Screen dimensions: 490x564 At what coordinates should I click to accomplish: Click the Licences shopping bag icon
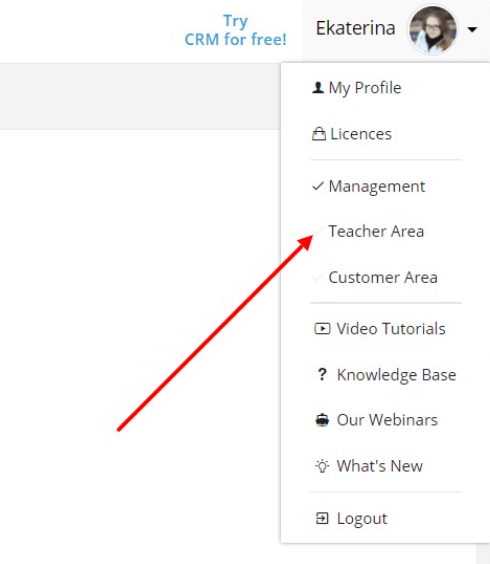(x=319, y=134)
